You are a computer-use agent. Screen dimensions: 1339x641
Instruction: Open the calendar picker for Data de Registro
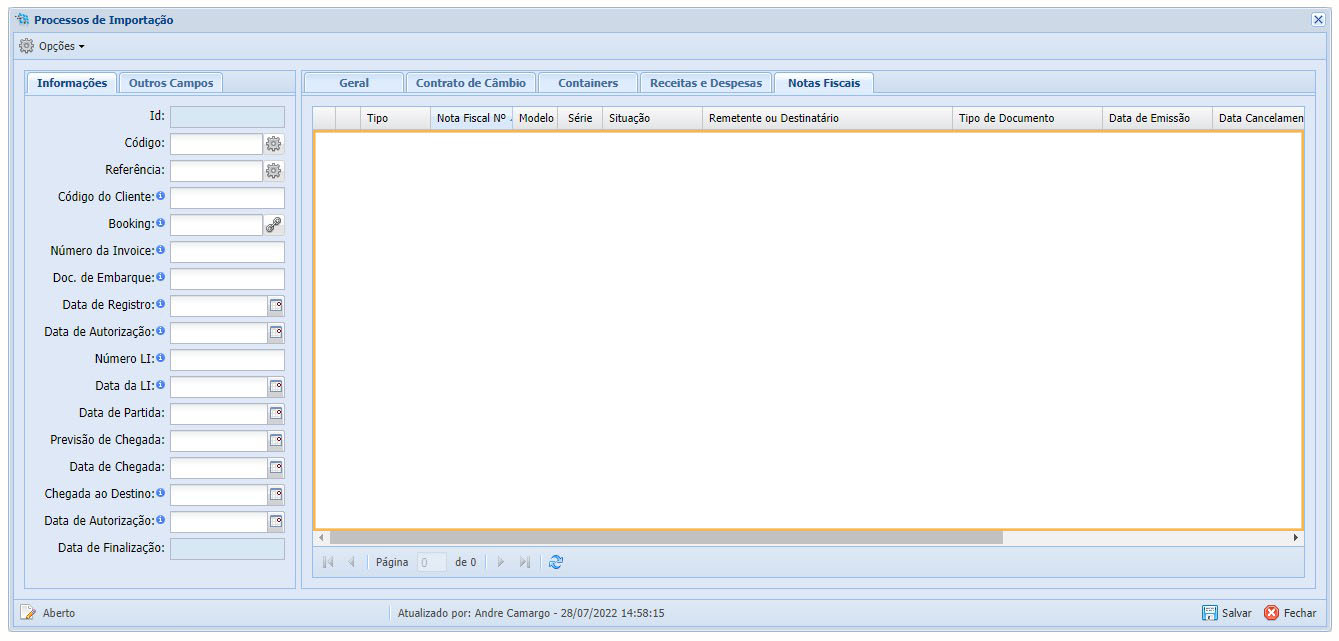(x=276, y=306)
